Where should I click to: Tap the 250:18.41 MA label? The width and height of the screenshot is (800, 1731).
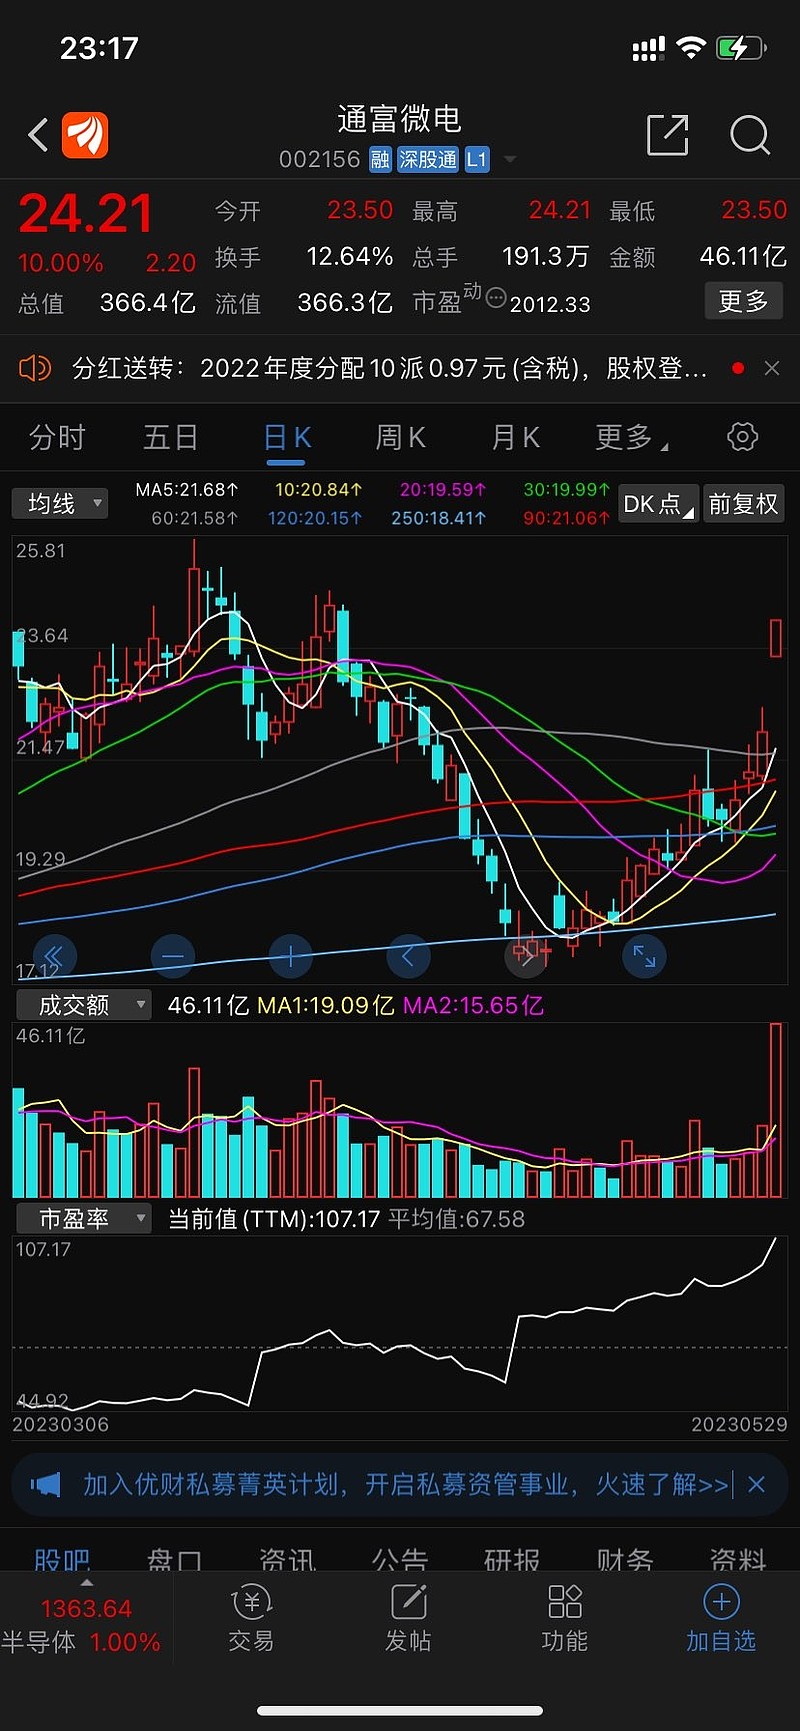point(438,518)
